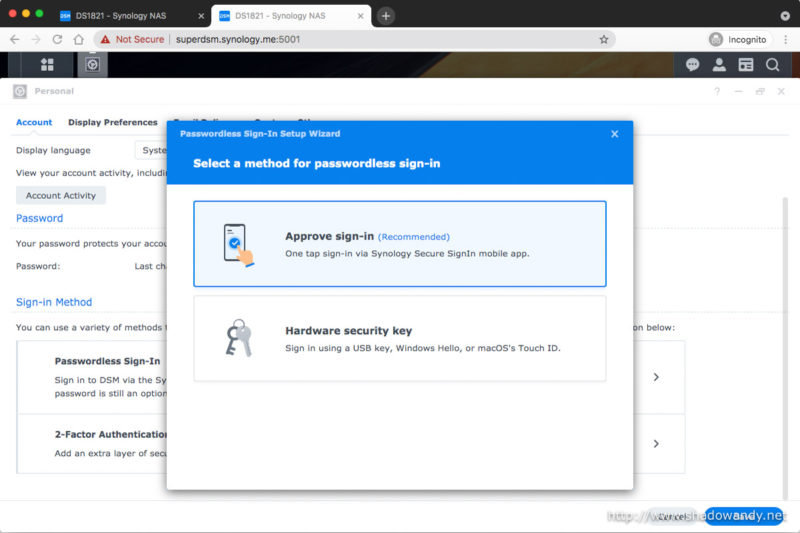Click the Password section heading

tap(39, 218)
